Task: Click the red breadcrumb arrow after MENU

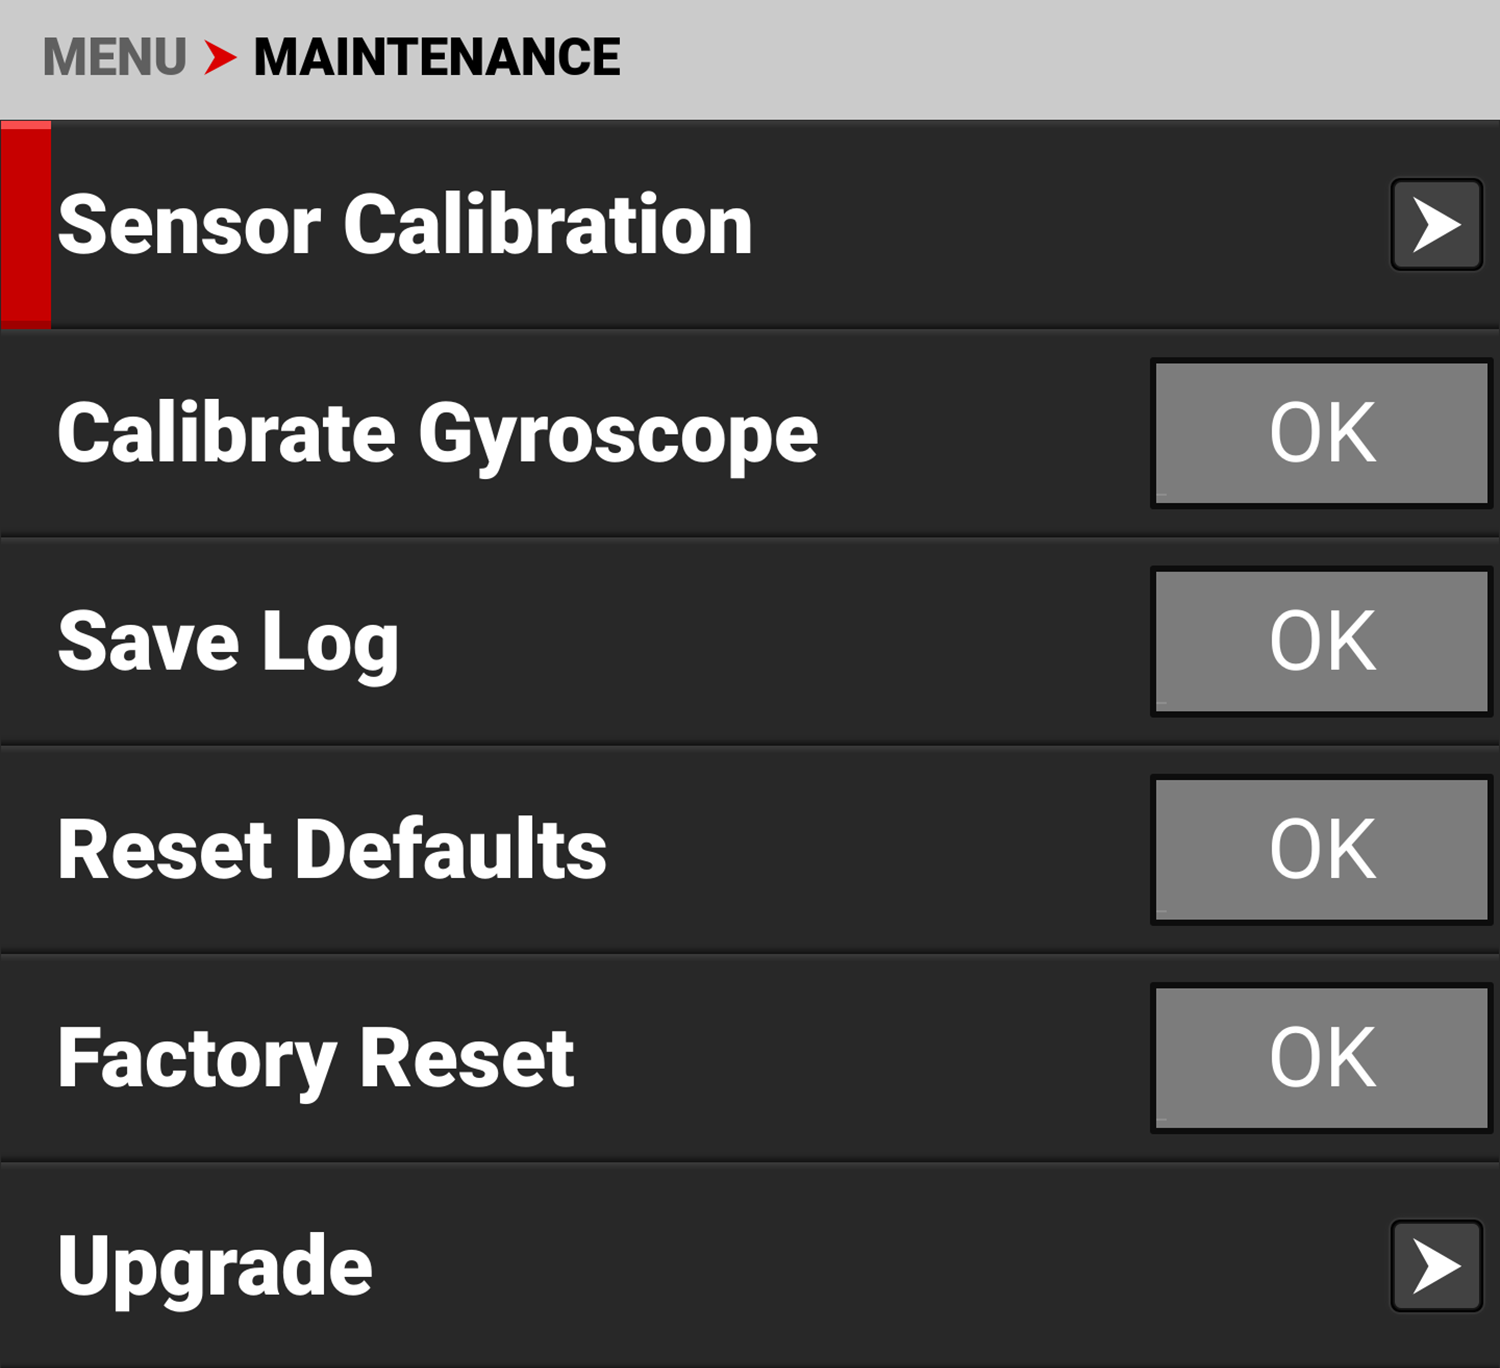Action: coord(220,57)
